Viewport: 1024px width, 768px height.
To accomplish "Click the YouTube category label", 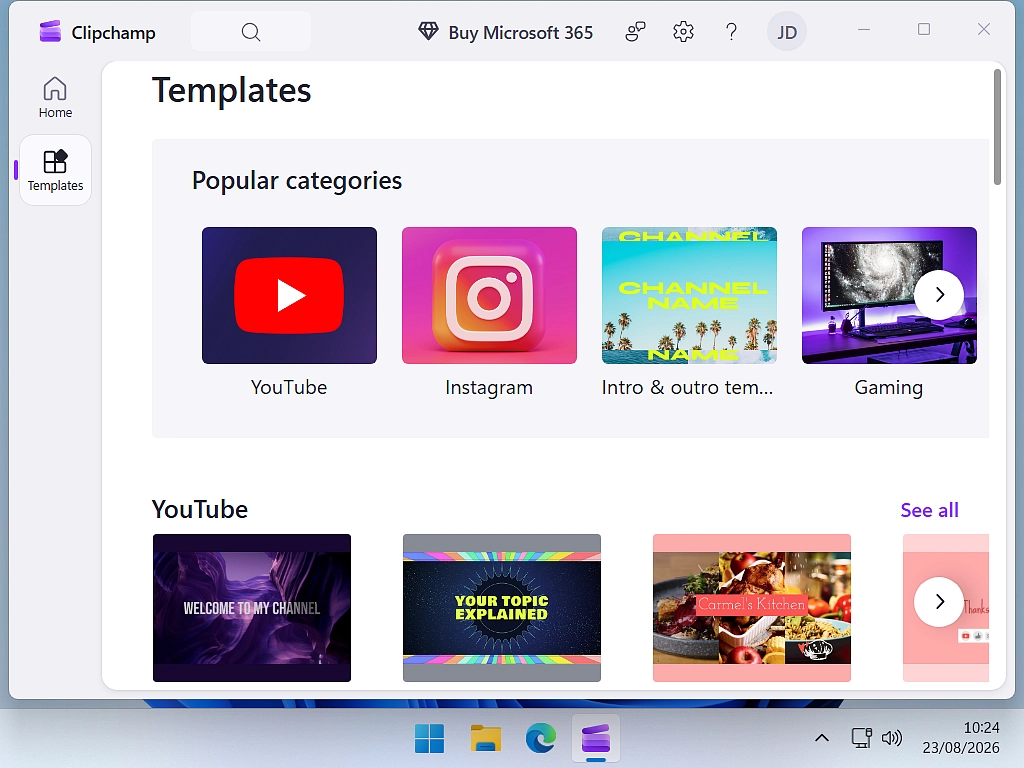I will [x=289, y=387].
